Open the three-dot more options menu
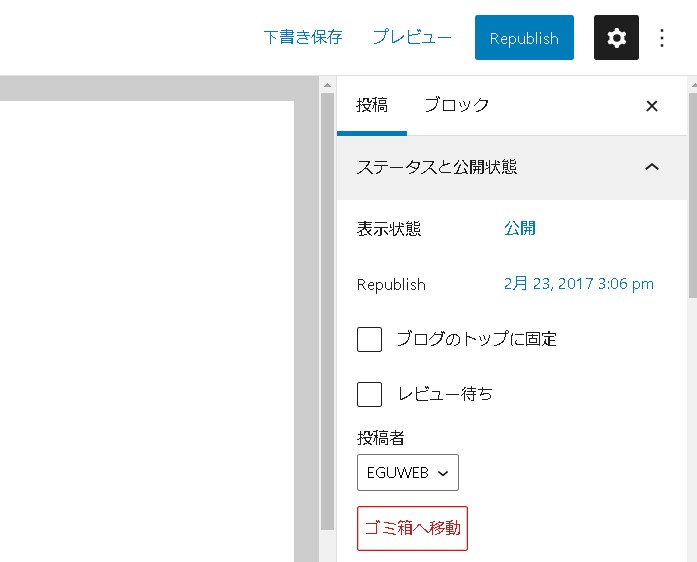 coord(661,38)
